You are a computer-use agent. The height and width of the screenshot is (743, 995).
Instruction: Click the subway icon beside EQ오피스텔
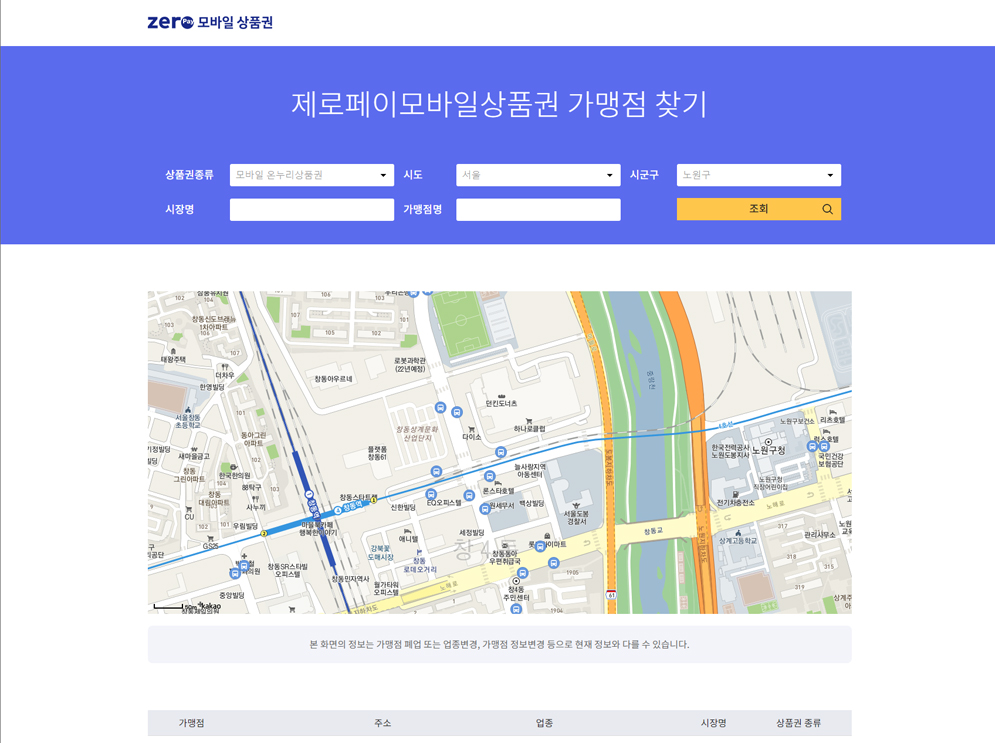[x=431, y=495]
